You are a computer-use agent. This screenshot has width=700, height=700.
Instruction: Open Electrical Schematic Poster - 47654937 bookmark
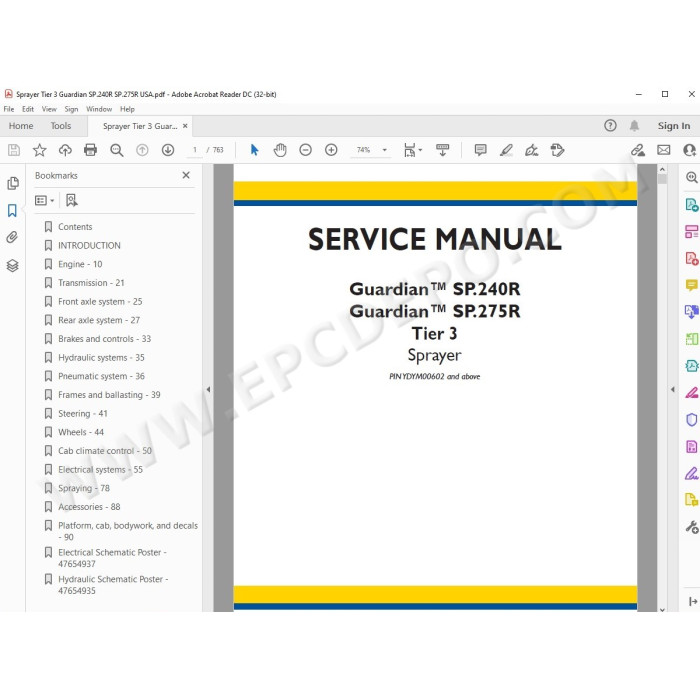click(112, 558)
